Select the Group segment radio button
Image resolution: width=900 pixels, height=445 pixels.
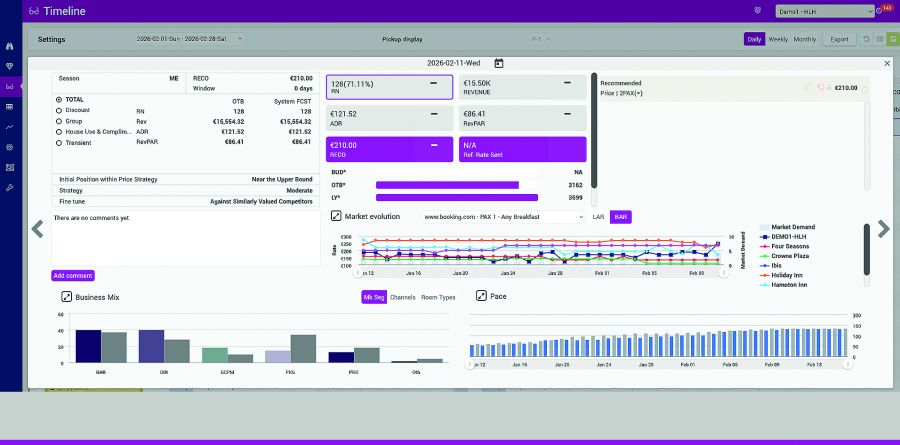click(59, 121)
